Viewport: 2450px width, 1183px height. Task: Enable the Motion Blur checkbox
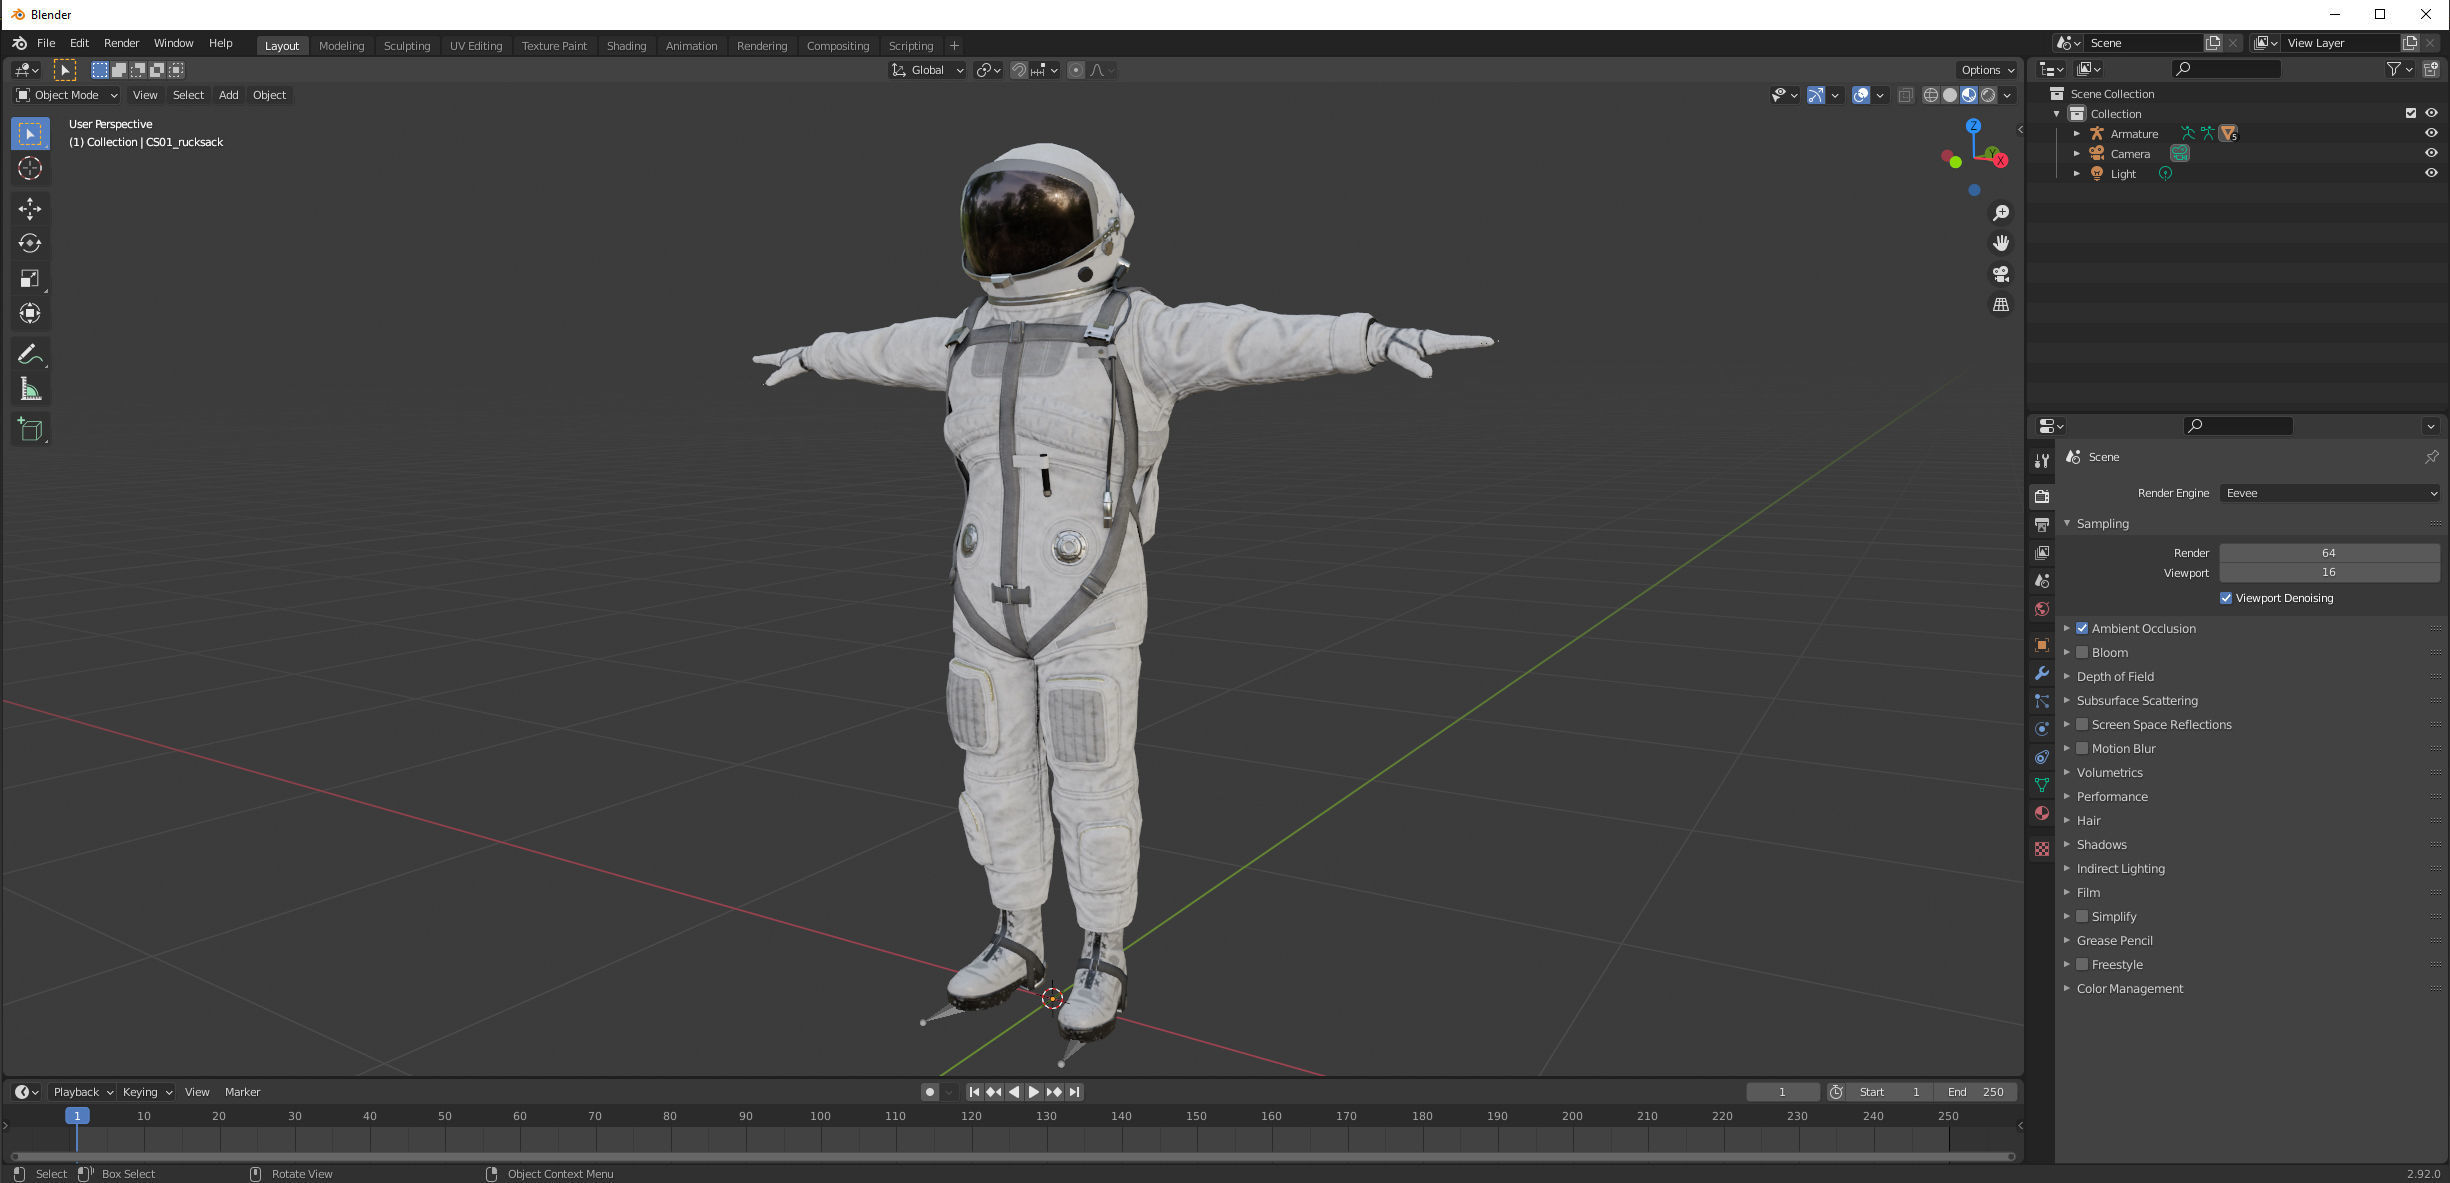[2082, 748]
